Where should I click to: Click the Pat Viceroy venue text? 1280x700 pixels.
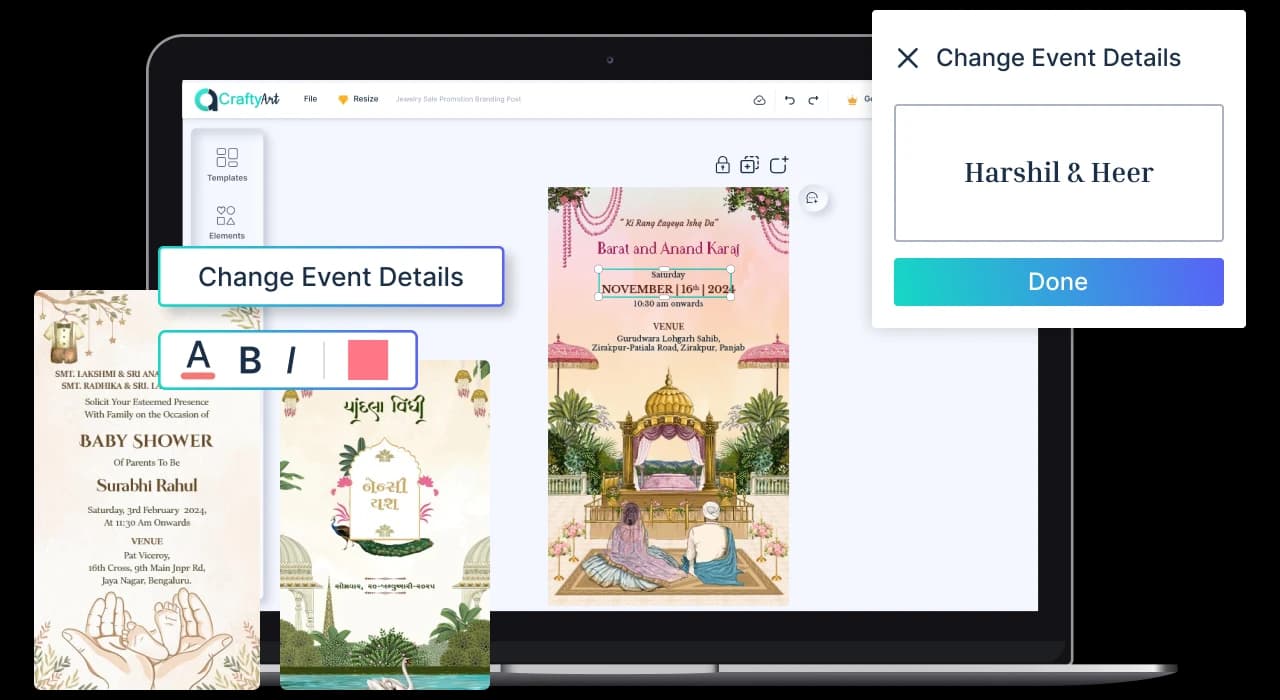click(146, 554)
